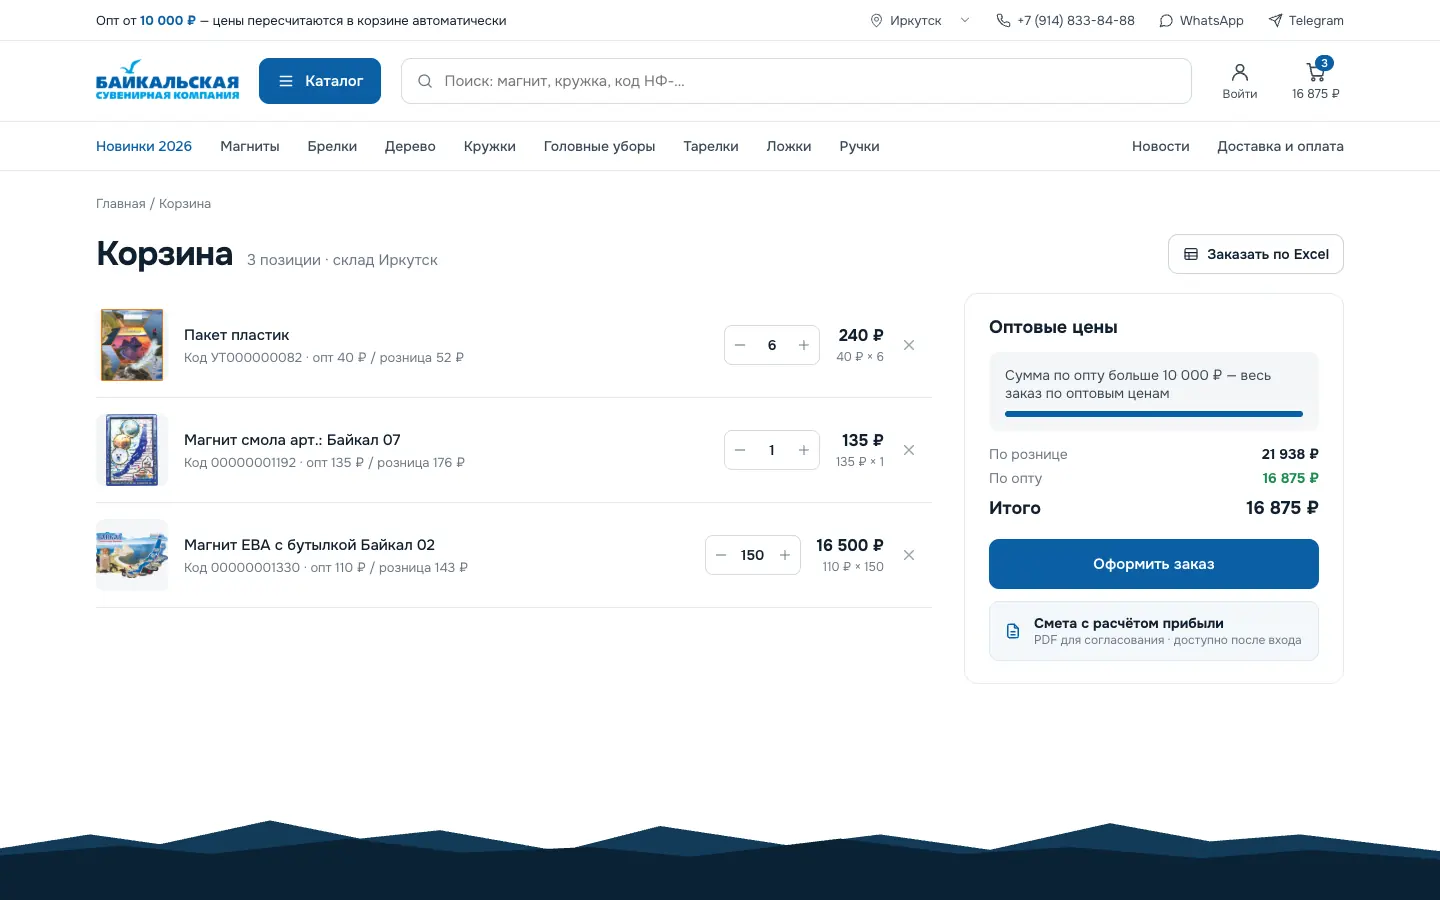Go to Головные уборы category
1440x900 pixels.
(600, 146)
